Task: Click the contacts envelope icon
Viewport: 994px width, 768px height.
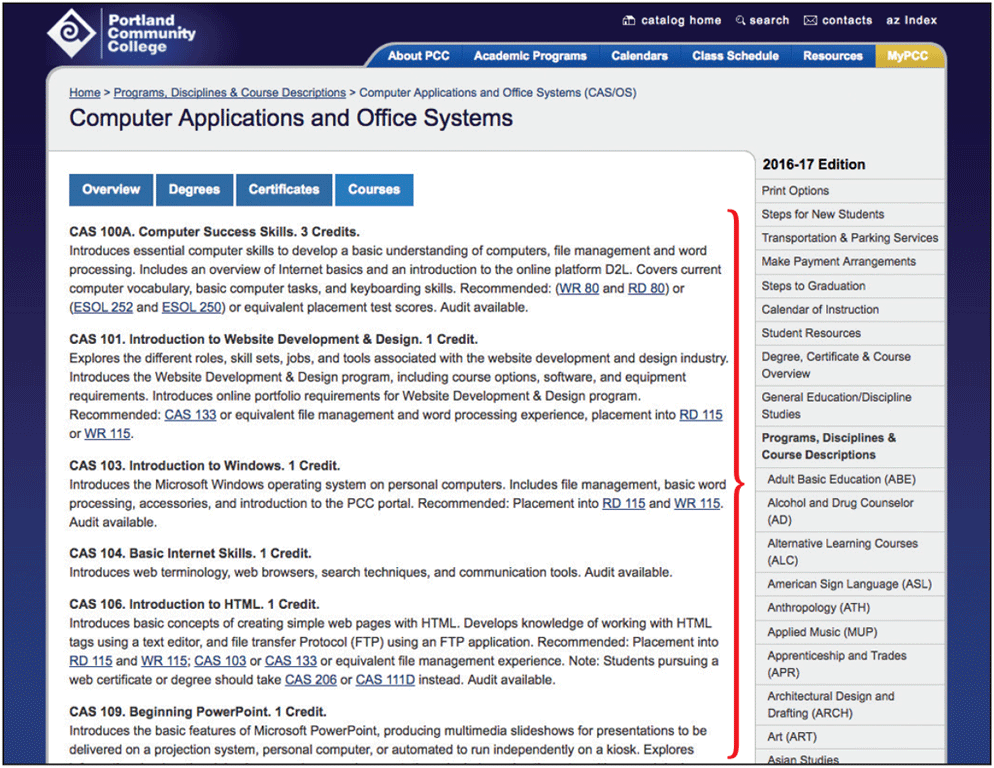Action: (x=810, y=20)
